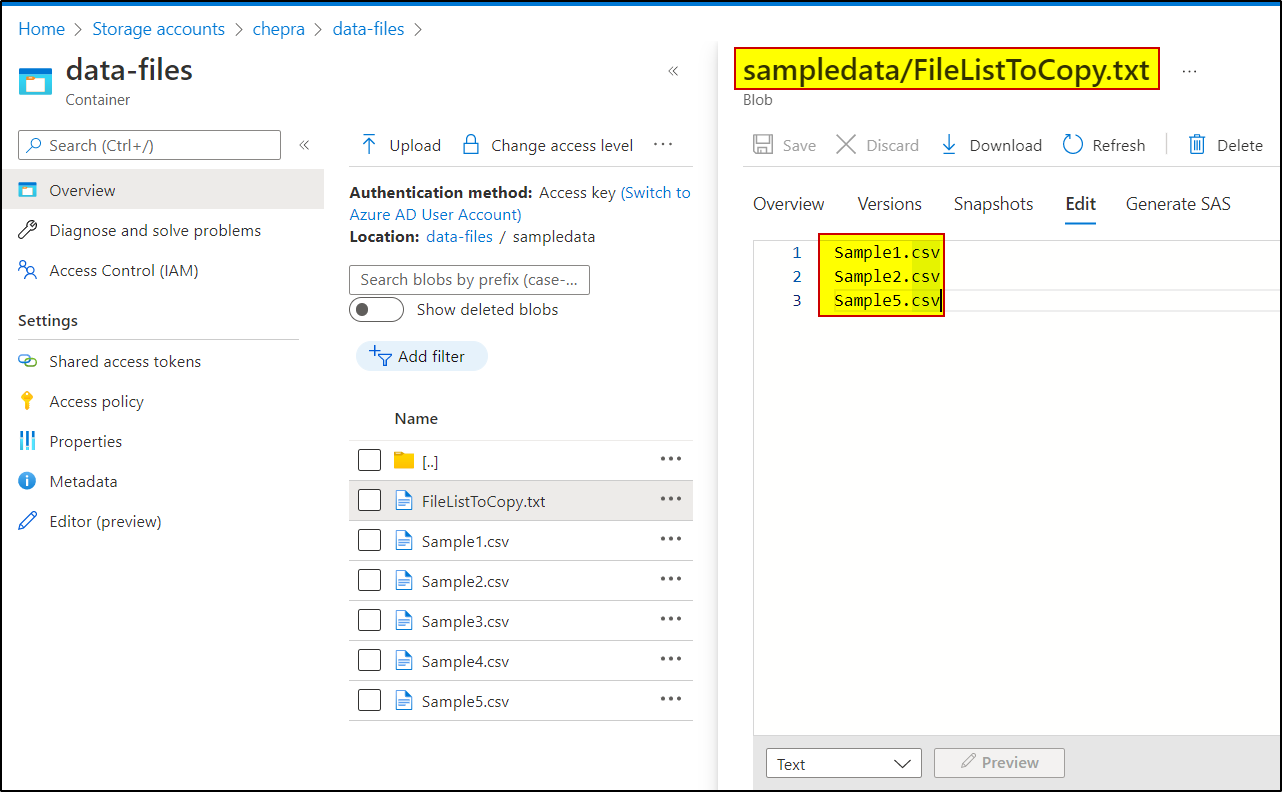This screenshot has height=792, width=1282.
Task: Click the Access Control (IAM) people icon
Action: (x=28, y=270)
